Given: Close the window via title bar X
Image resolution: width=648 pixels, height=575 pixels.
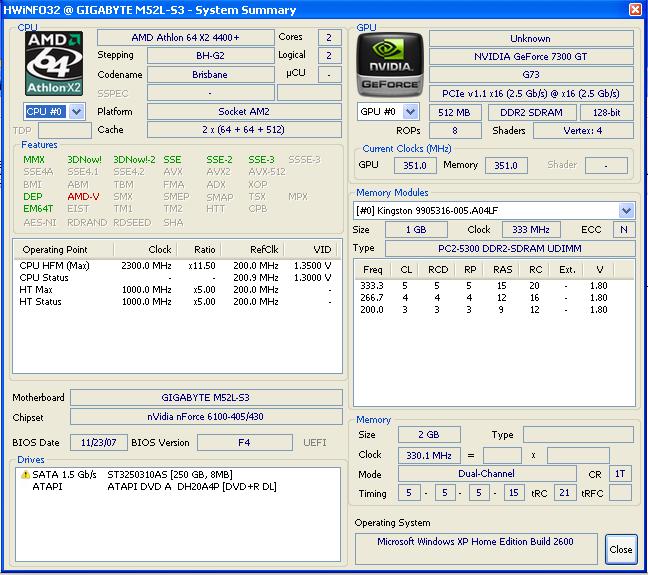Looking at the screenshot, I should point(635,9).
